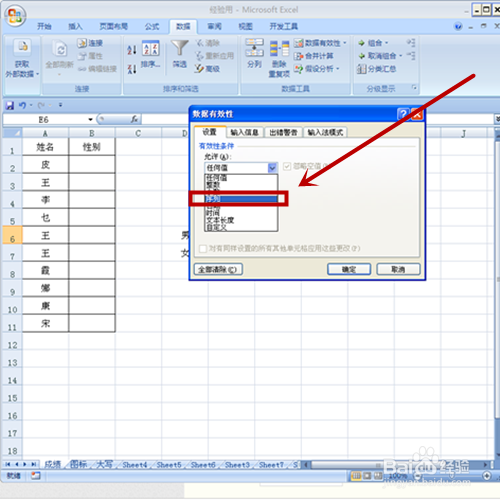This screenshot has height=500, width=500.
Task: Click the 属性 (properties) icon
Action: [82, 56]
